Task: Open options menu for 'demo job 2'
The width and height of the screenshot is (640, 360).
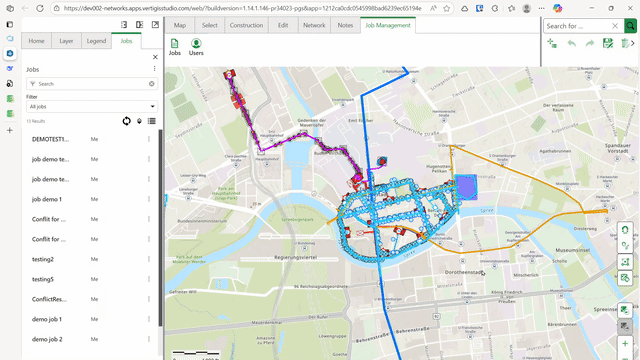Action: (149, 339)
